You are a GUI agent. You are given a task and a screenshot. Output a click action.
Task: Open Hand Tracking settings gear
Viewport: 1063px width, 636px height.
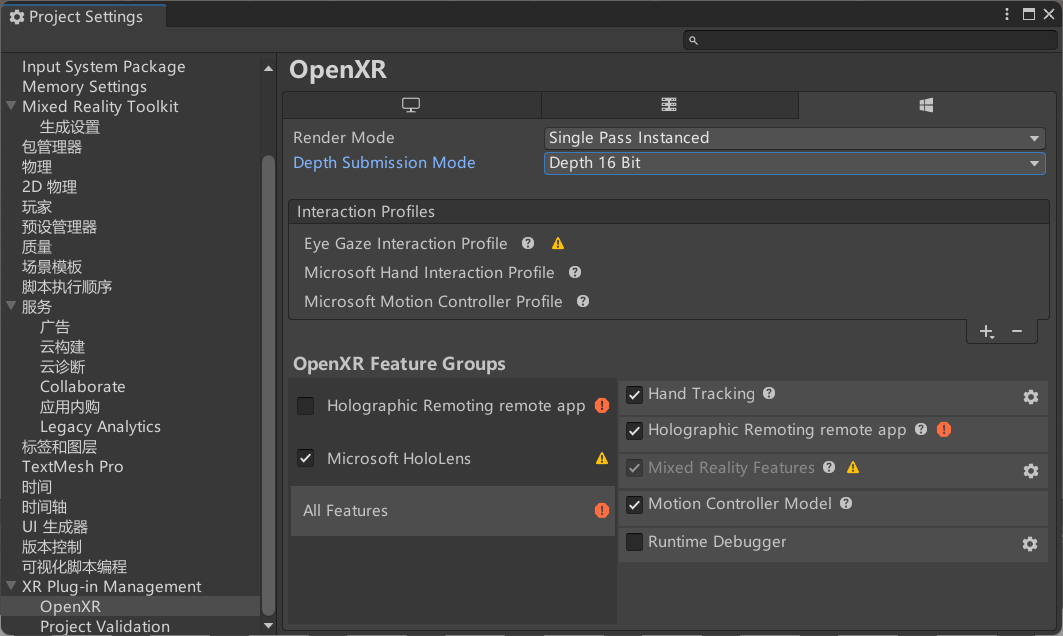(x=1030, y=397)
